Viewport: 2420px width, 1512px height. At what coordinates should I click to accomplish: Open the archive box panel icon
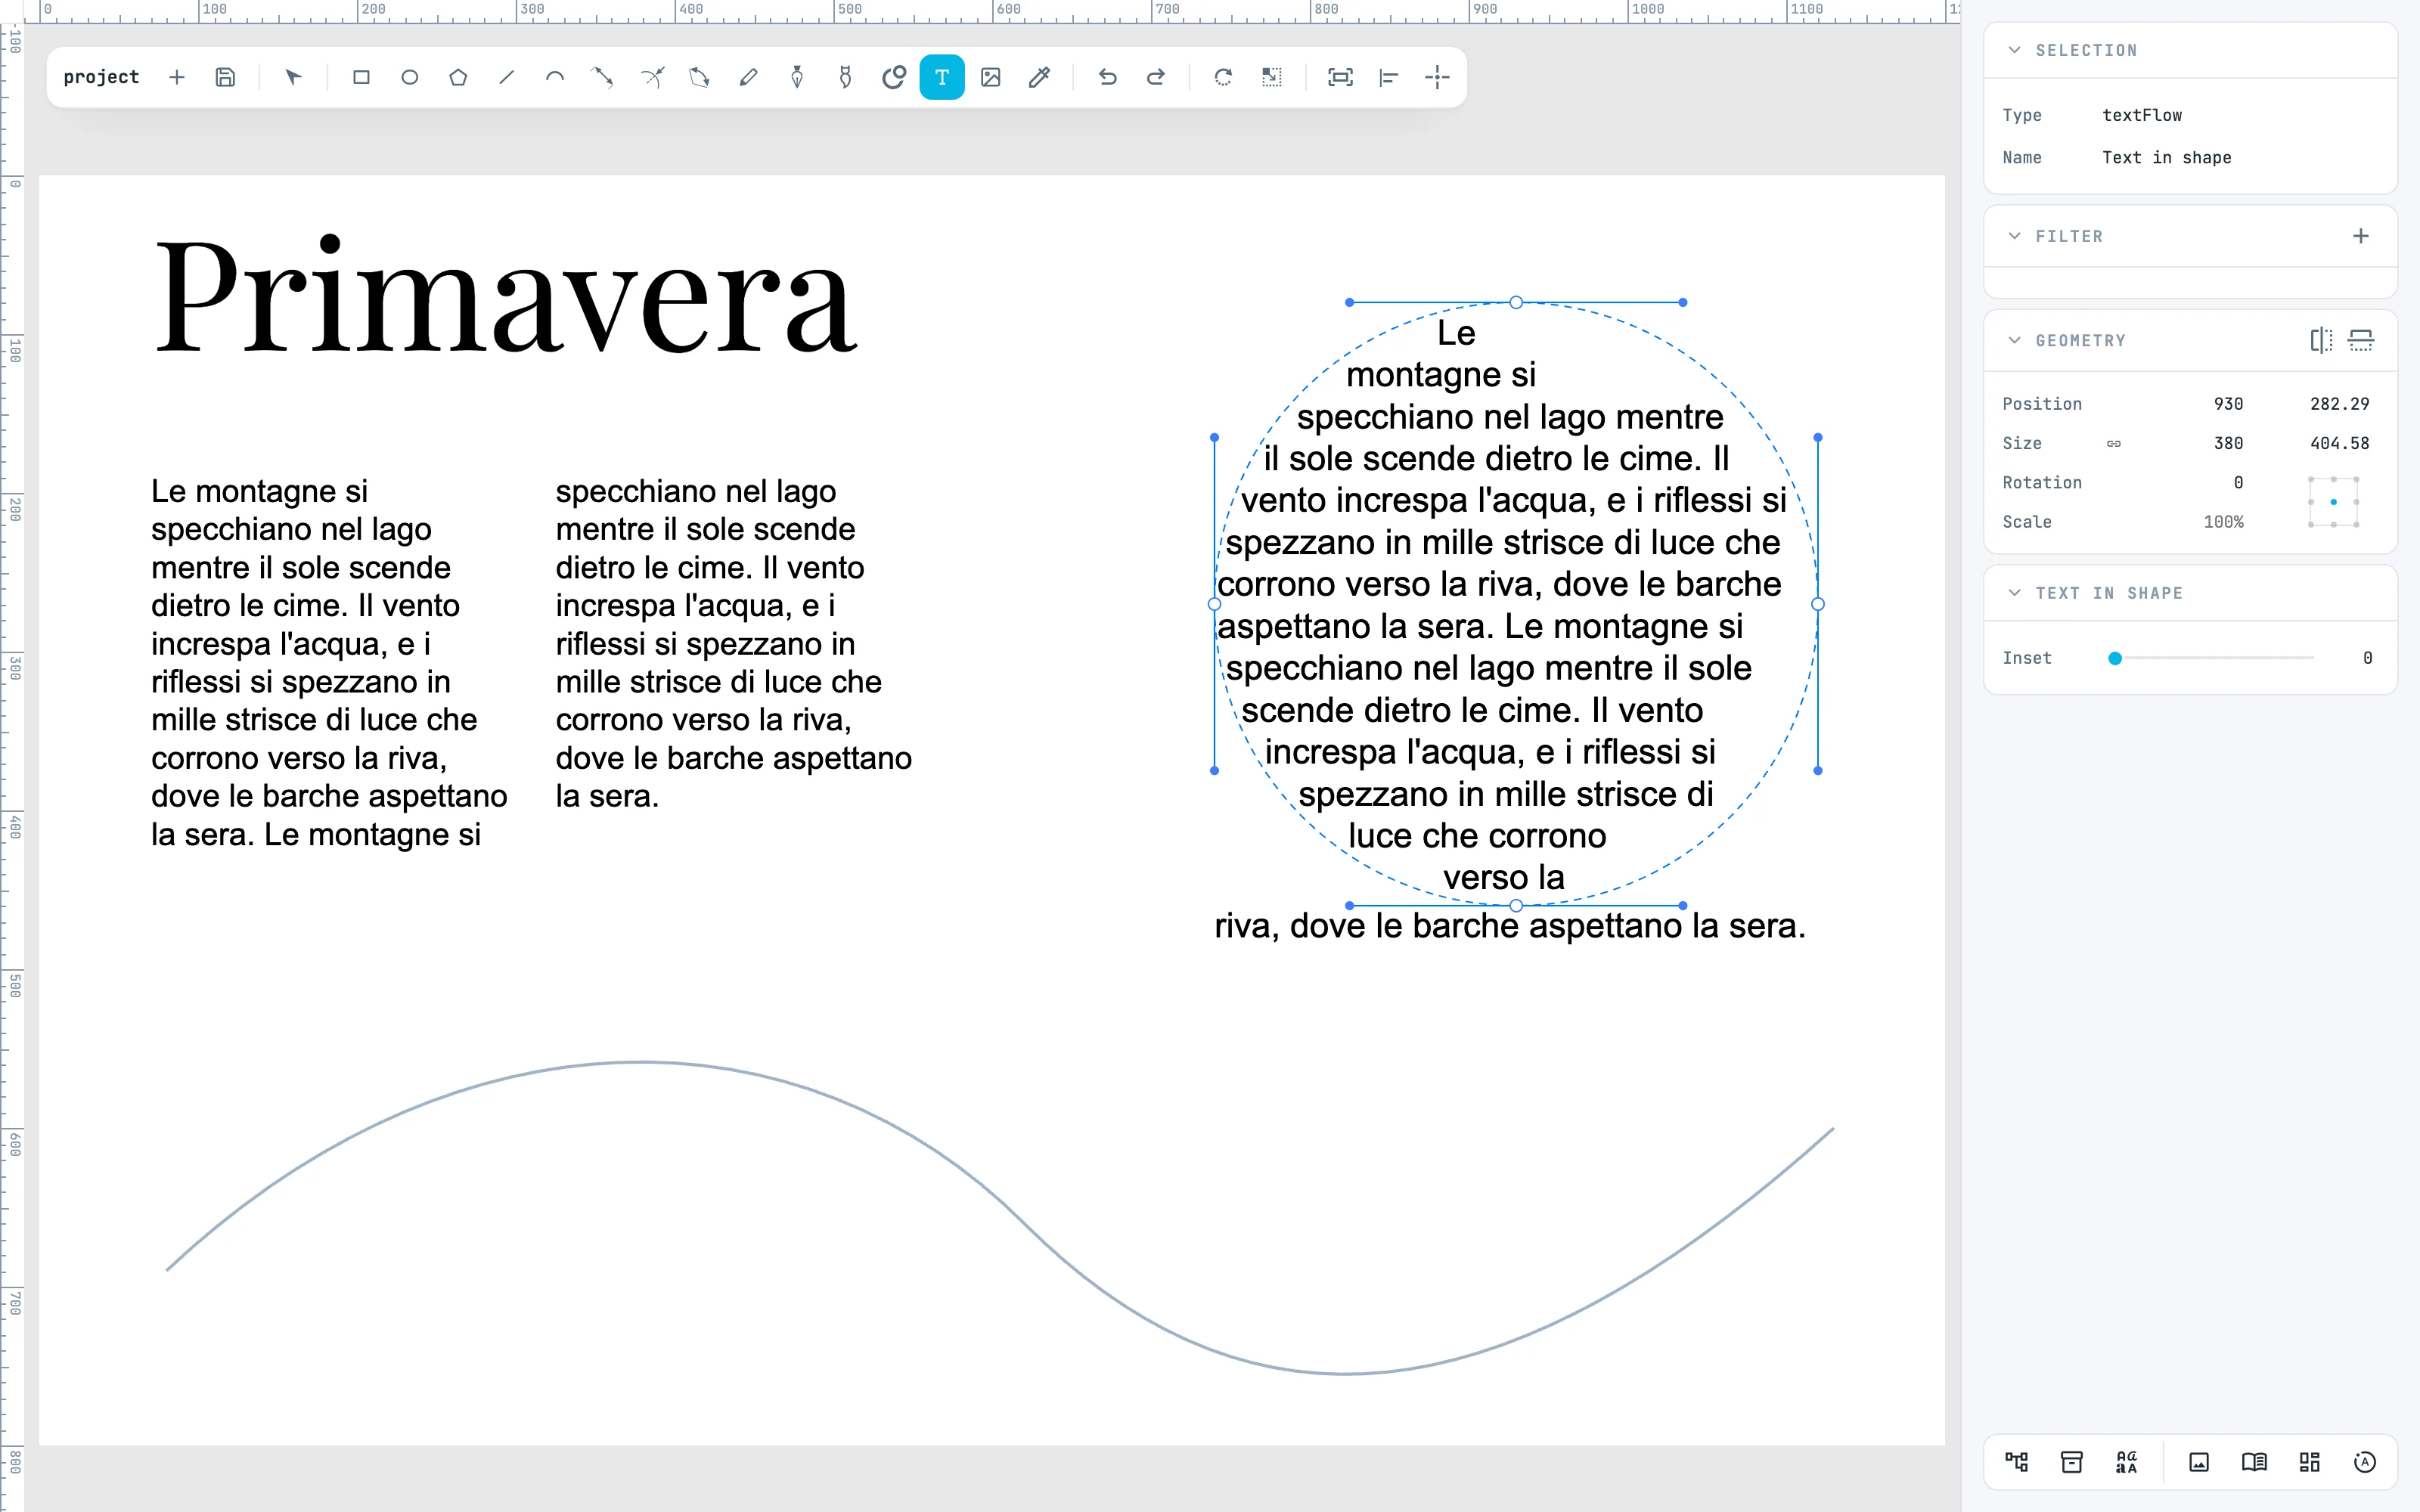pos(2072,1462)
